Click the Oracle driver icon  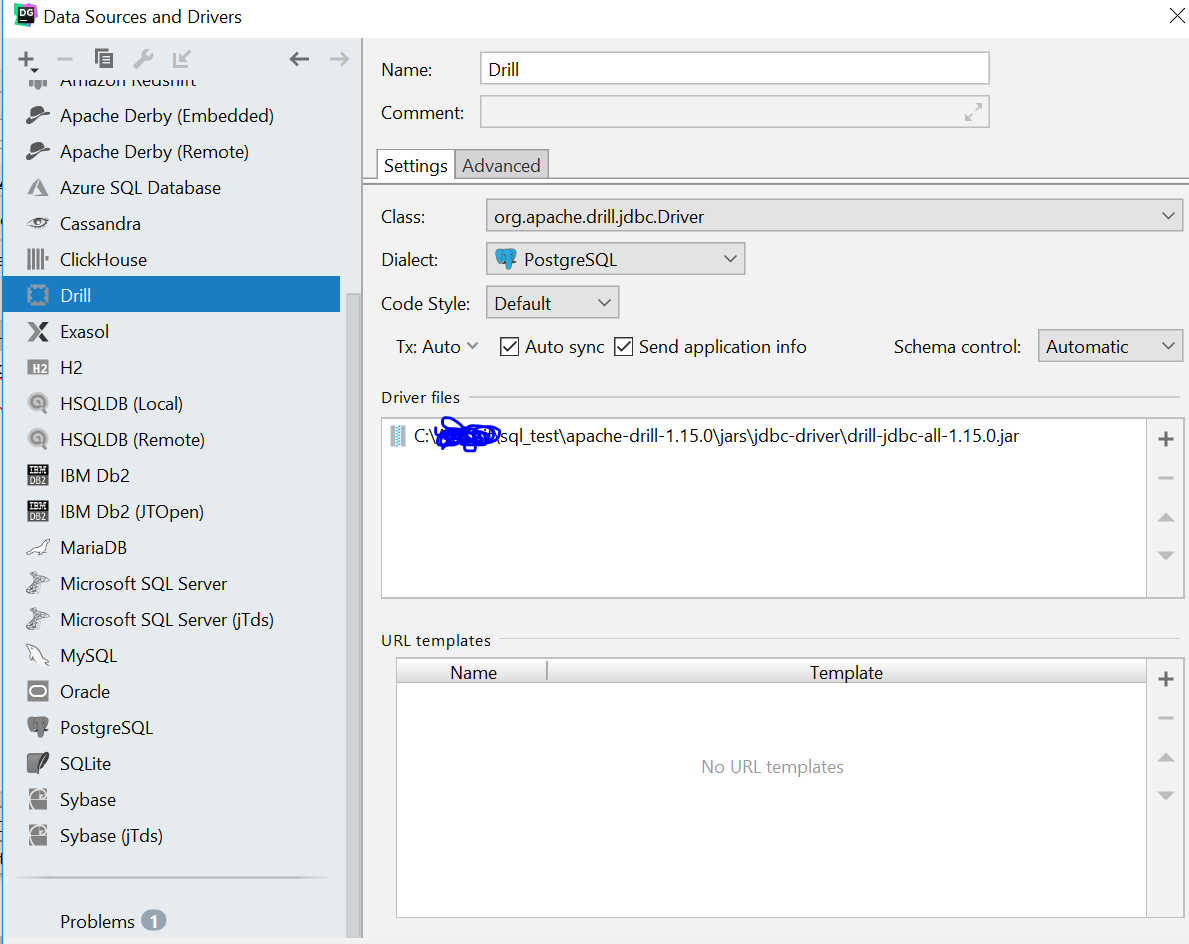(x=38, y=692)
